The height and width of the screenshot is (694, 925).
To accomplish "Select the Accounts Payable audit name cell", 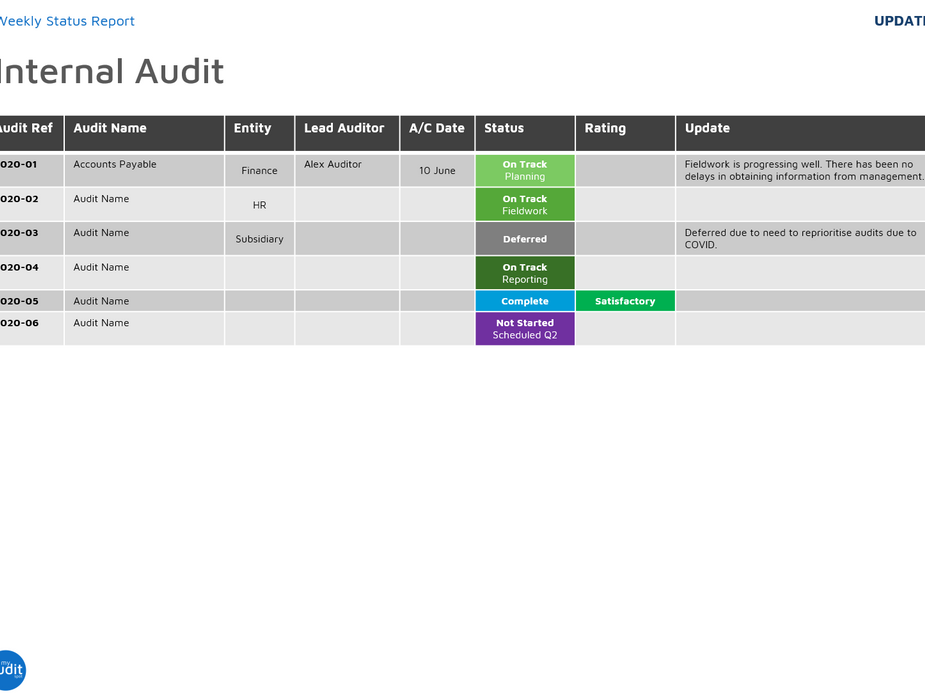I will (x=144, y=171).
